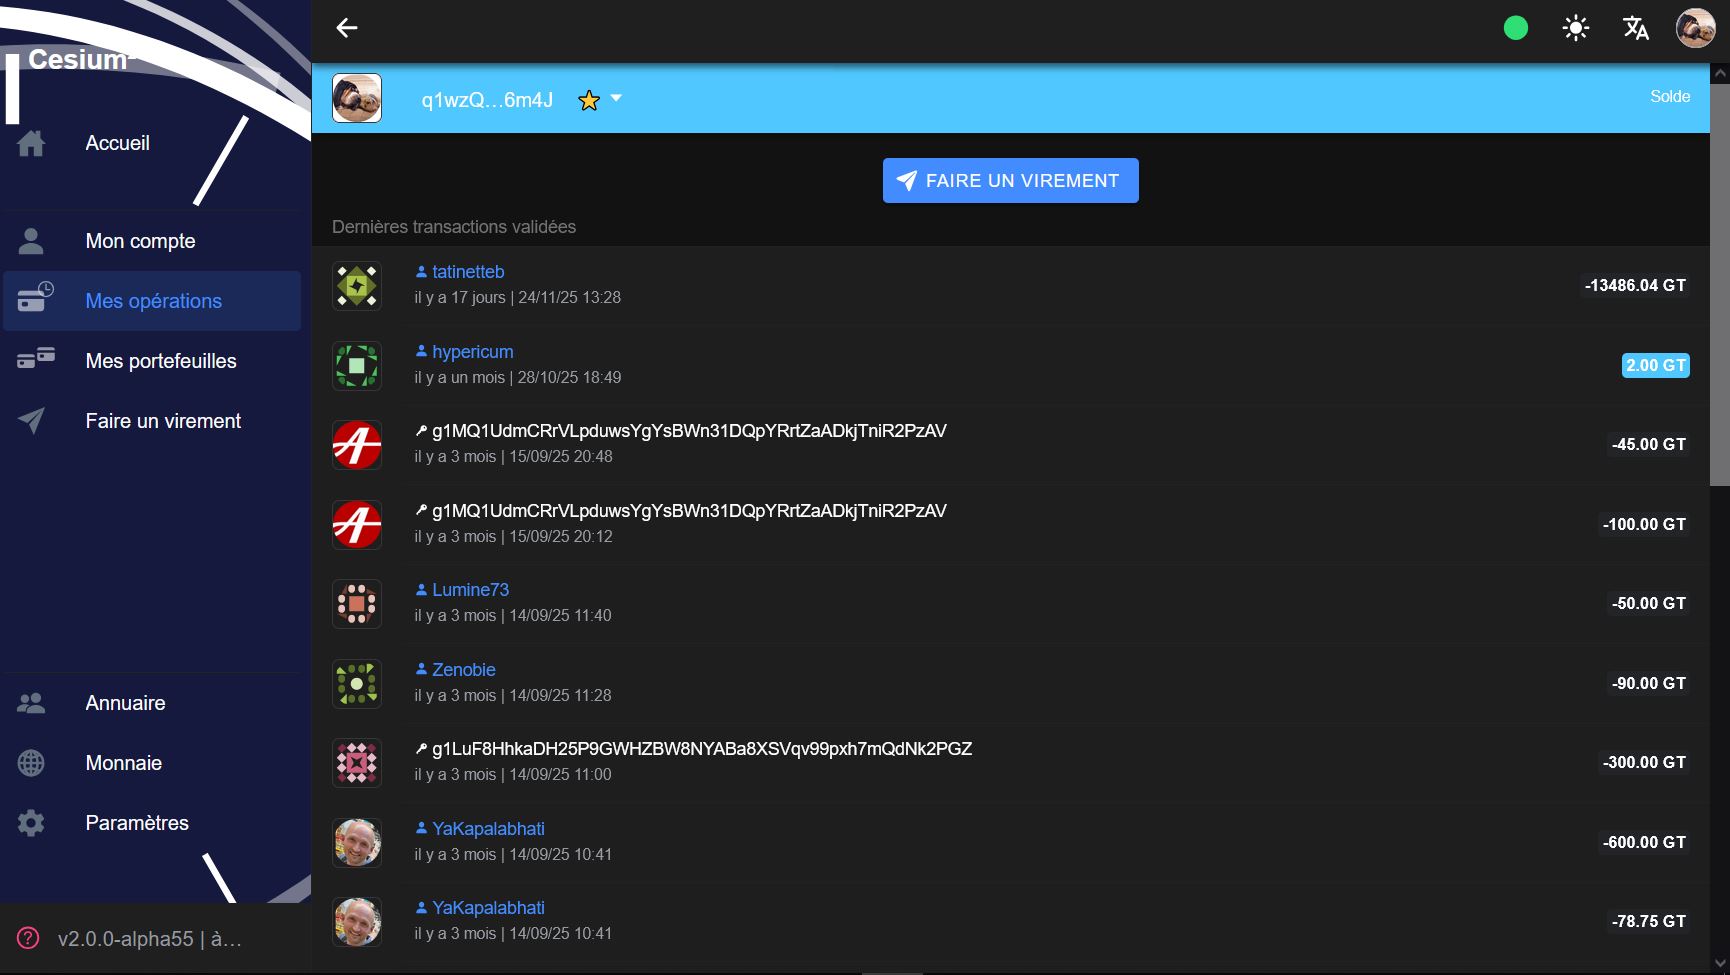
Task: Click the help icon beside version number
Action: [29, 938]
